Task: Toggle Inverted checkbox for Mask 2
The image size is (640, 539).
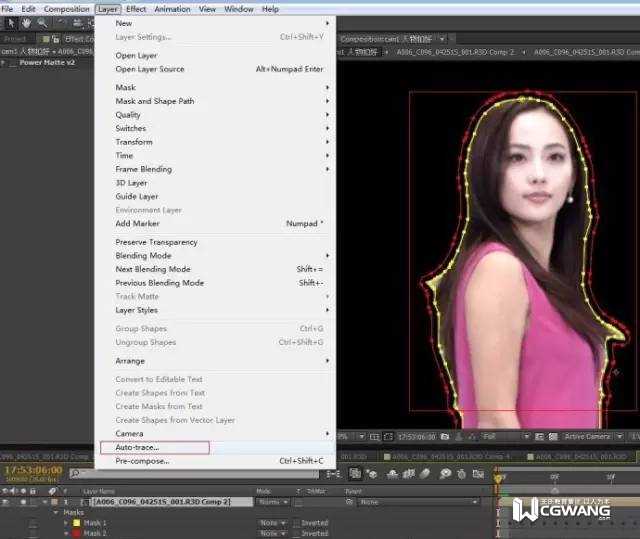Action: click(297, 533)
